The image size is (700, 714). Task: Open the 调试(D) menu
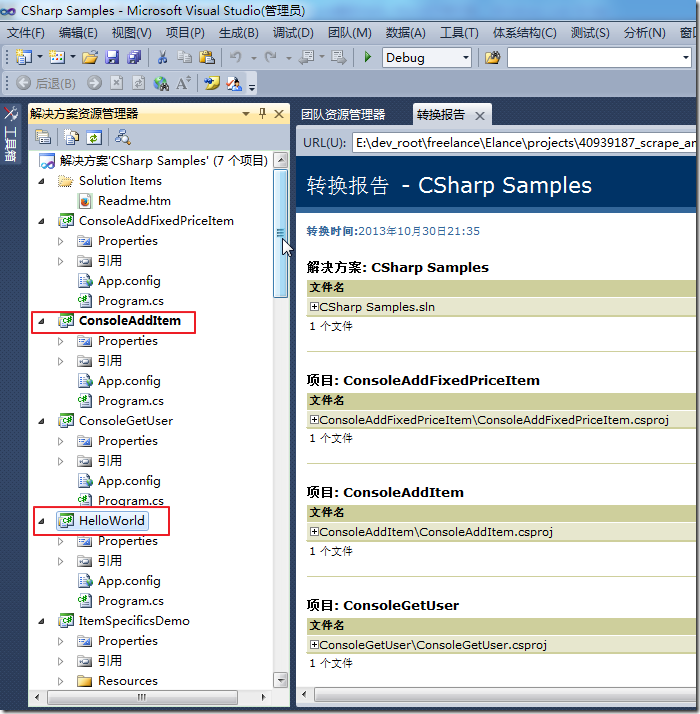[293, 33]
